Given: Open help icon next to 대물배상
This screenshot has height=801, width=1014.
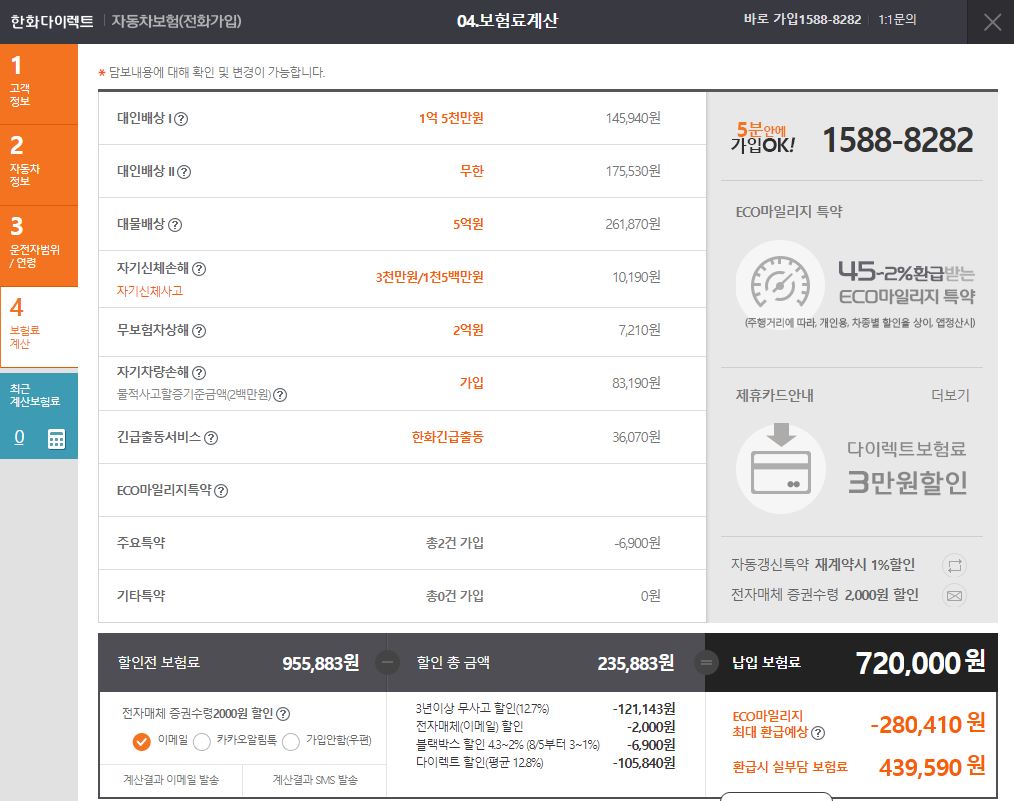Looking at the screenshot, I should [175, 225].
